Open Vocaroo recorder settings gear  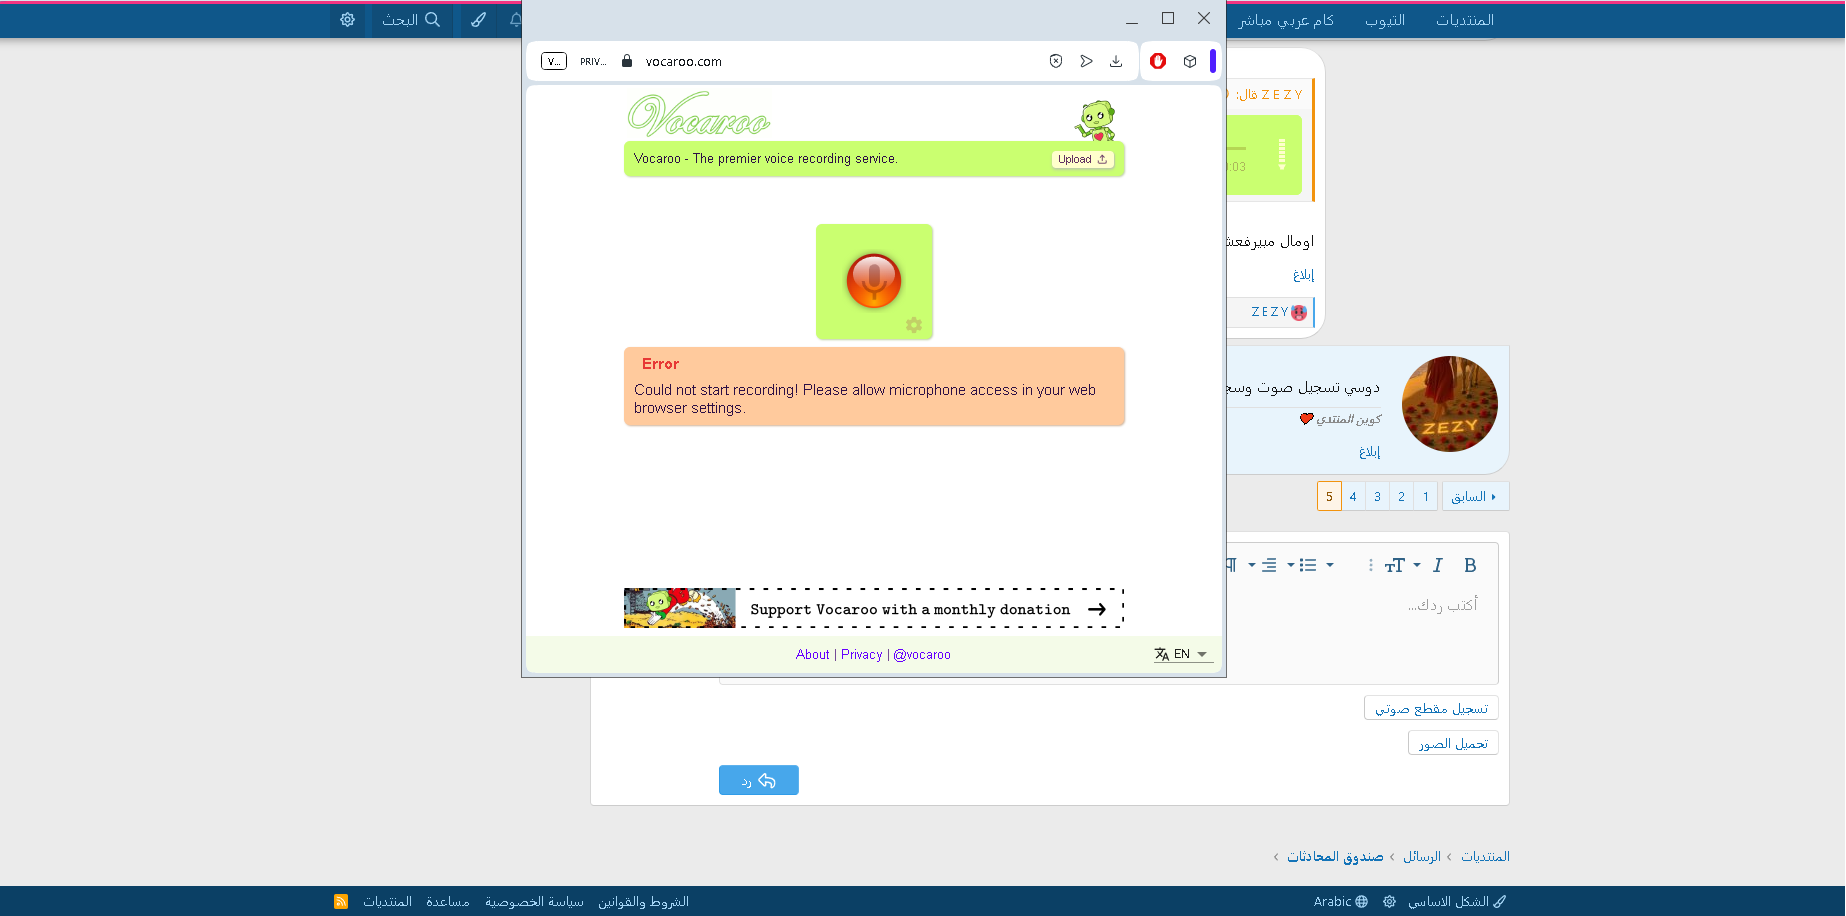coord(913,325)
